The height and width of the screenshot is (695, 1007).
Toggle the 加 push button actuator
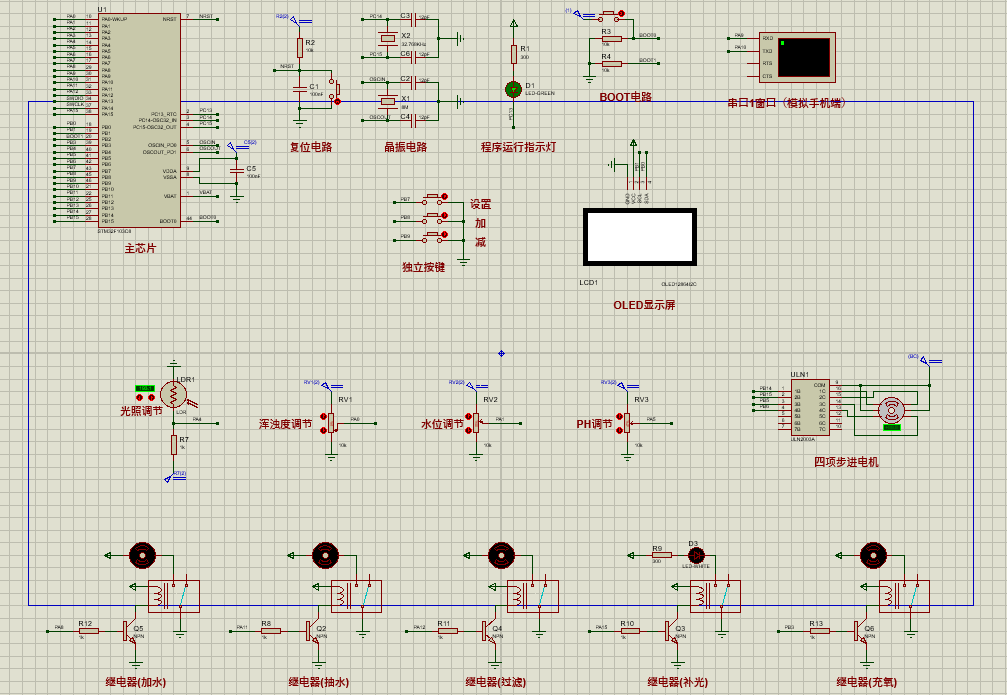coord(444,216)
